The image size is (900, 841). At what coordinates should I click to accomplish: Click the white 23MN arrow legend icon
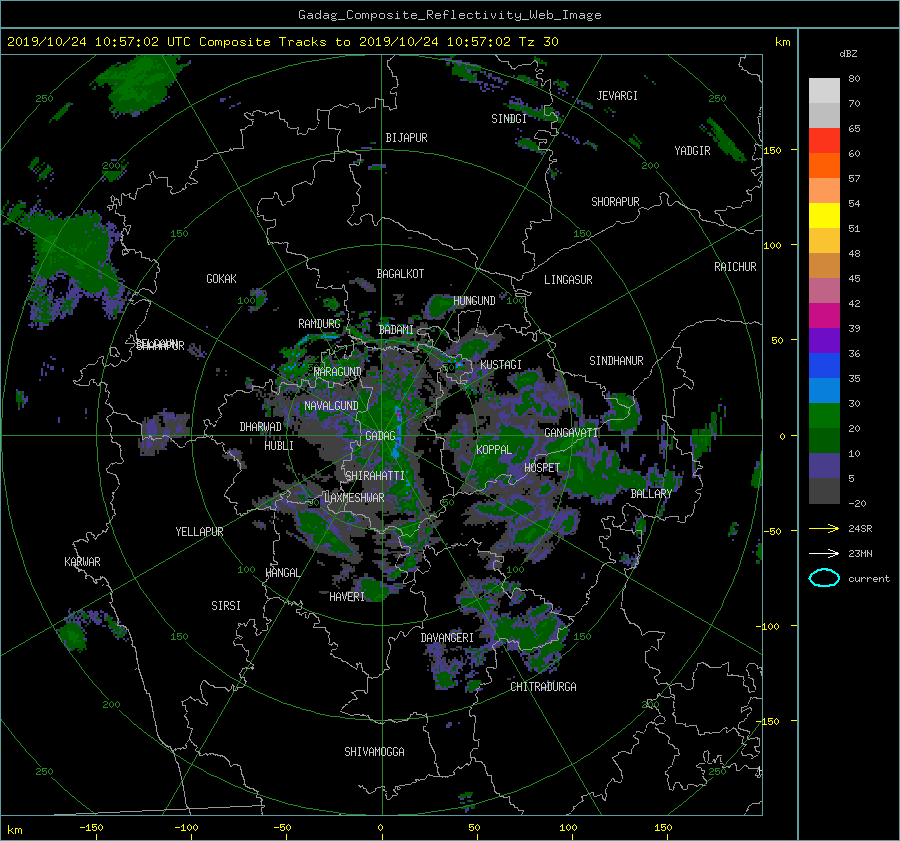[x=824, y=553]
